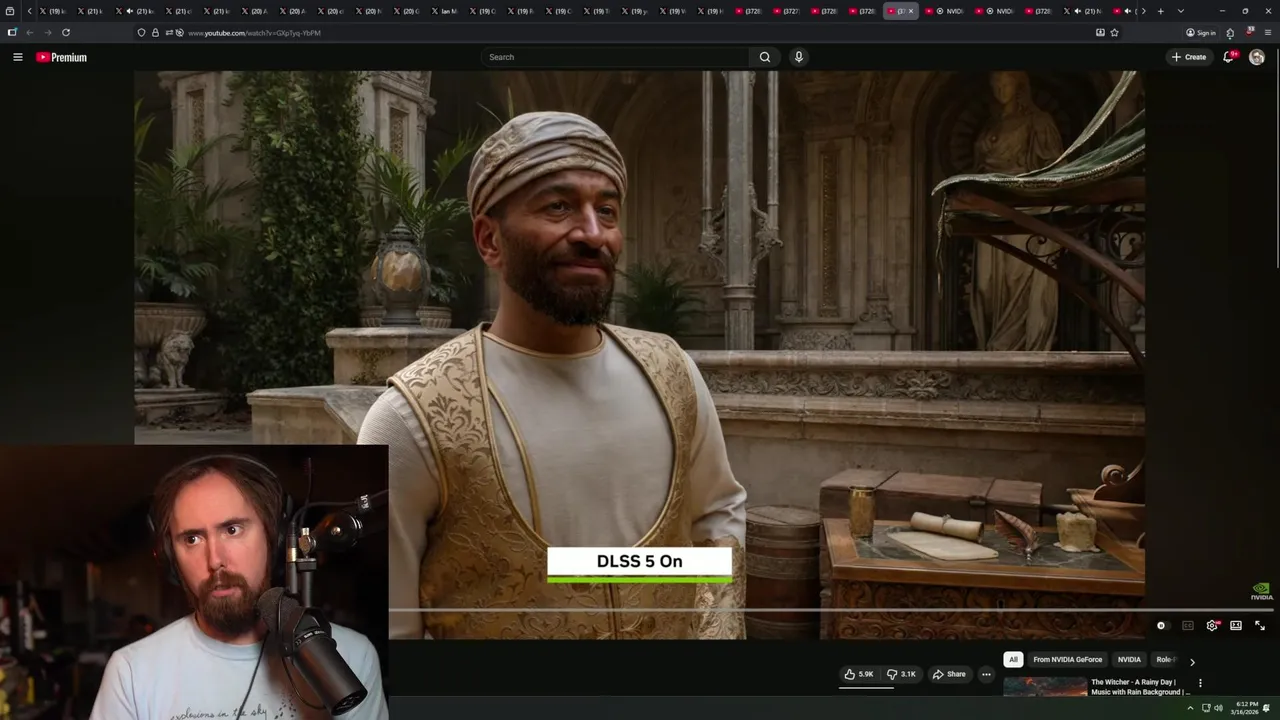Switch to theater mode view
This screenshot has height=720, width=1280.
(x=1236, y=626)
